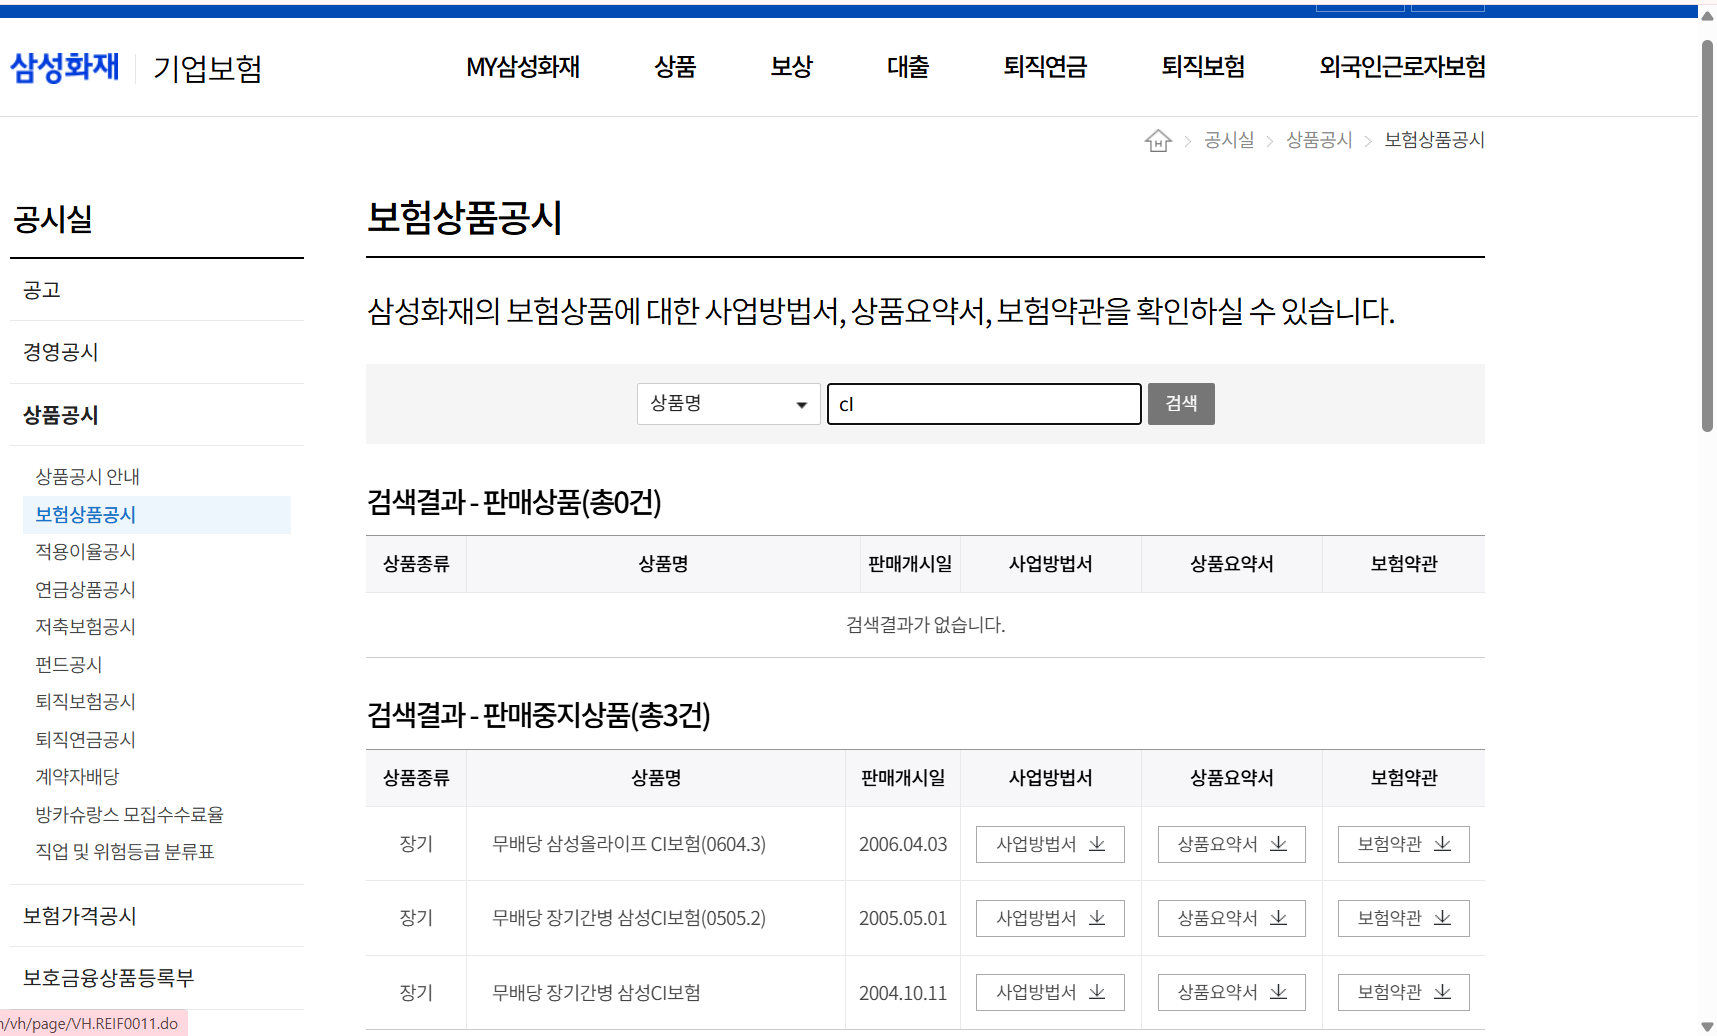The width and height of the screenshot is (1717, 1036).
Task: Download 상품요약서 for CI보험(0604.3)
Action: pos(1232,844)
